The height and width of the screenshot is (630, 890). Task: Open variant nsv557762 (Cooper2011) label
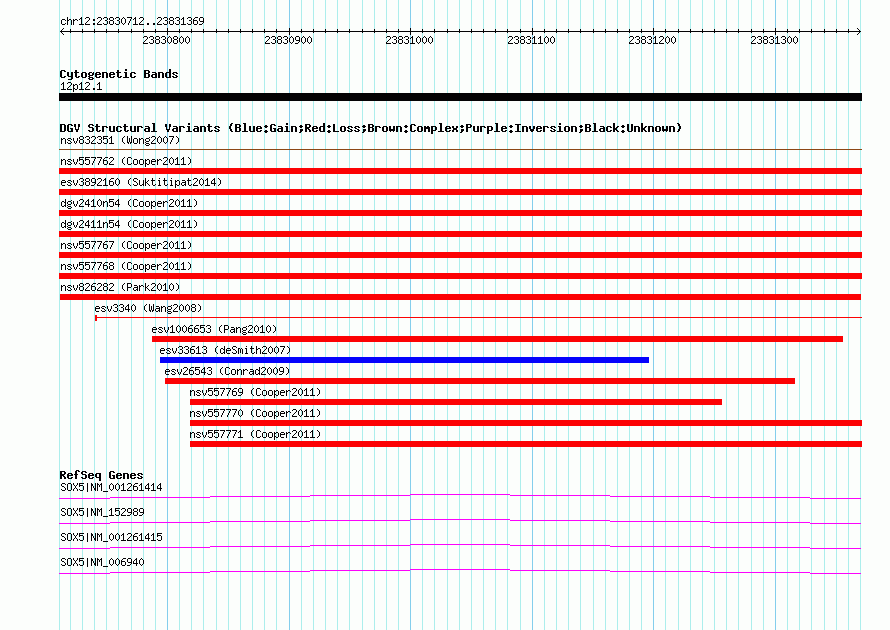pyautogui.click(x=126, y=161)
